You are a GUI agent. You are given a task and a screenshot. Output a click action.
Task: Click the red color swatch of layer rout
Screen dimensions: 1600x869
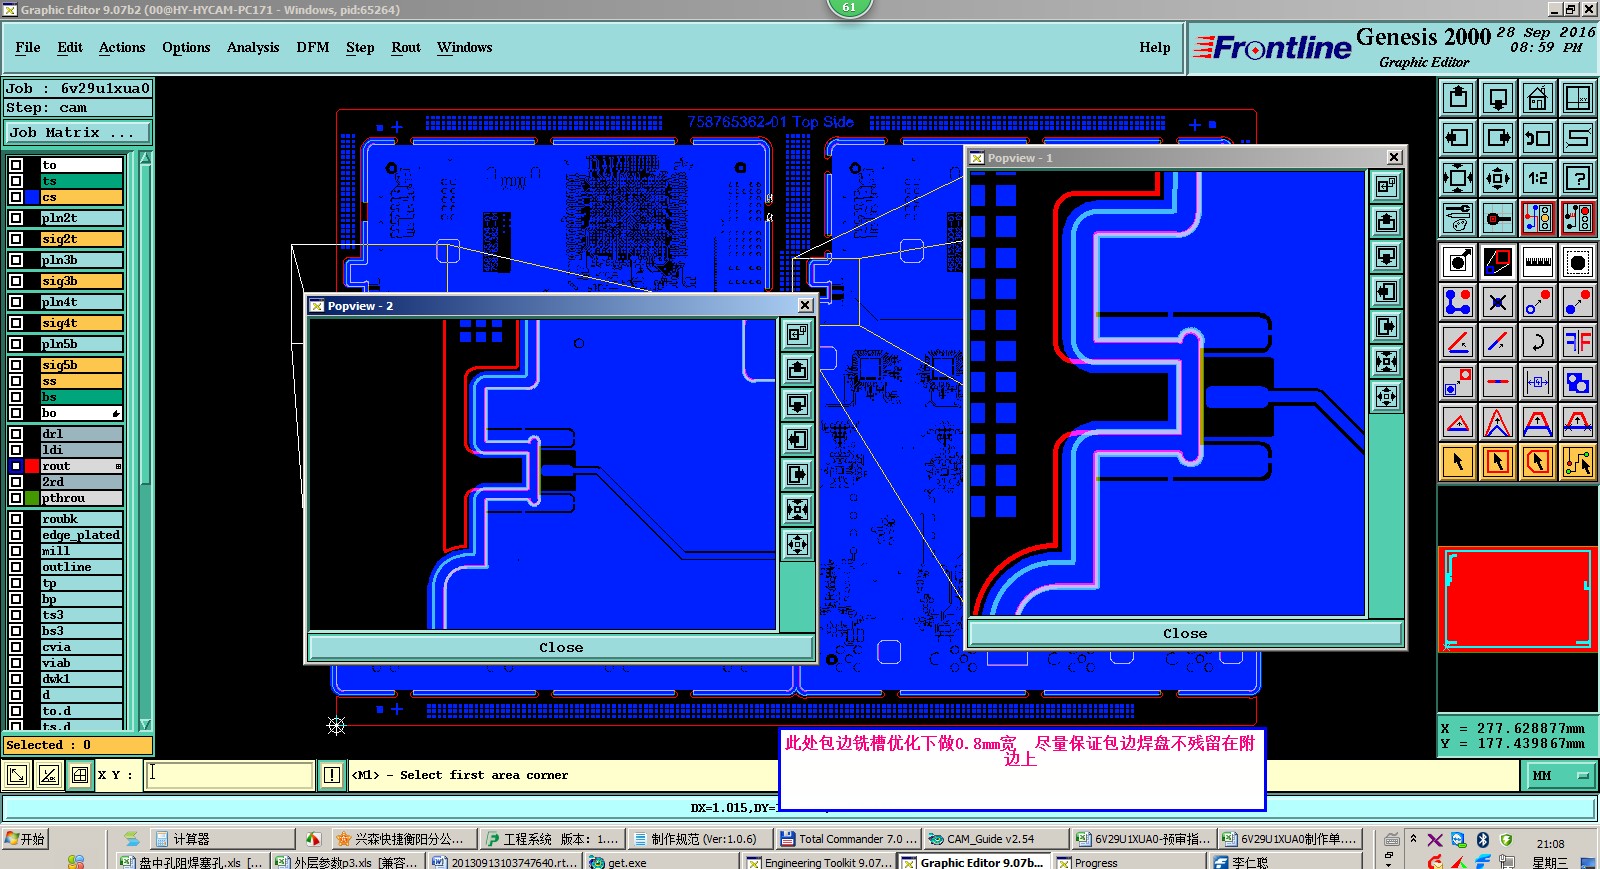32,466
